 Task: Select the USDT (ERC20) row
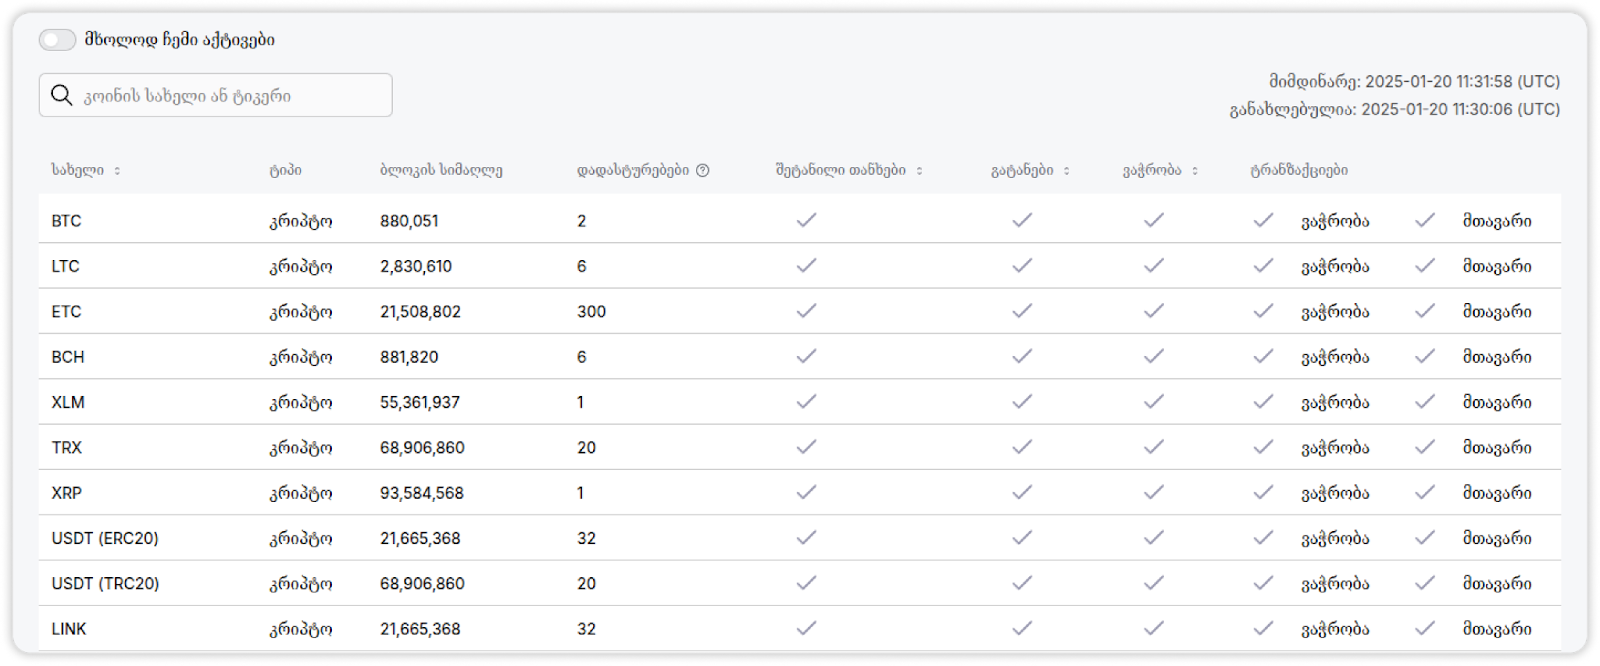[x=800, y=538]
